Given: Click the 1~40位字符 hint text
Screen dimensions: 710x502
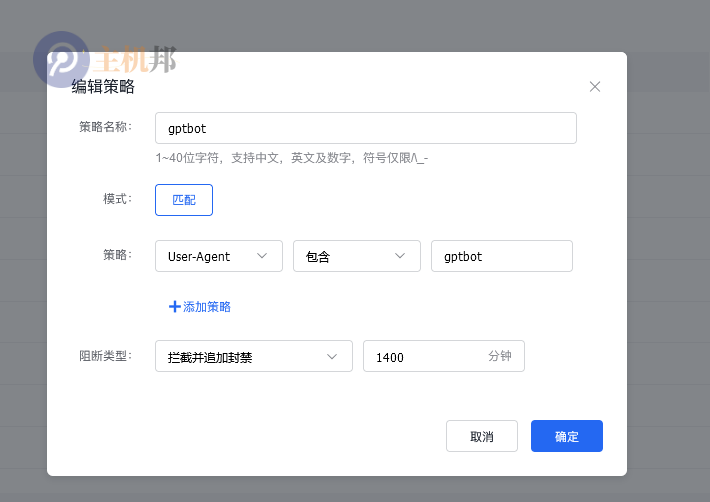Looking at the screenshot, I should [292, 158].
